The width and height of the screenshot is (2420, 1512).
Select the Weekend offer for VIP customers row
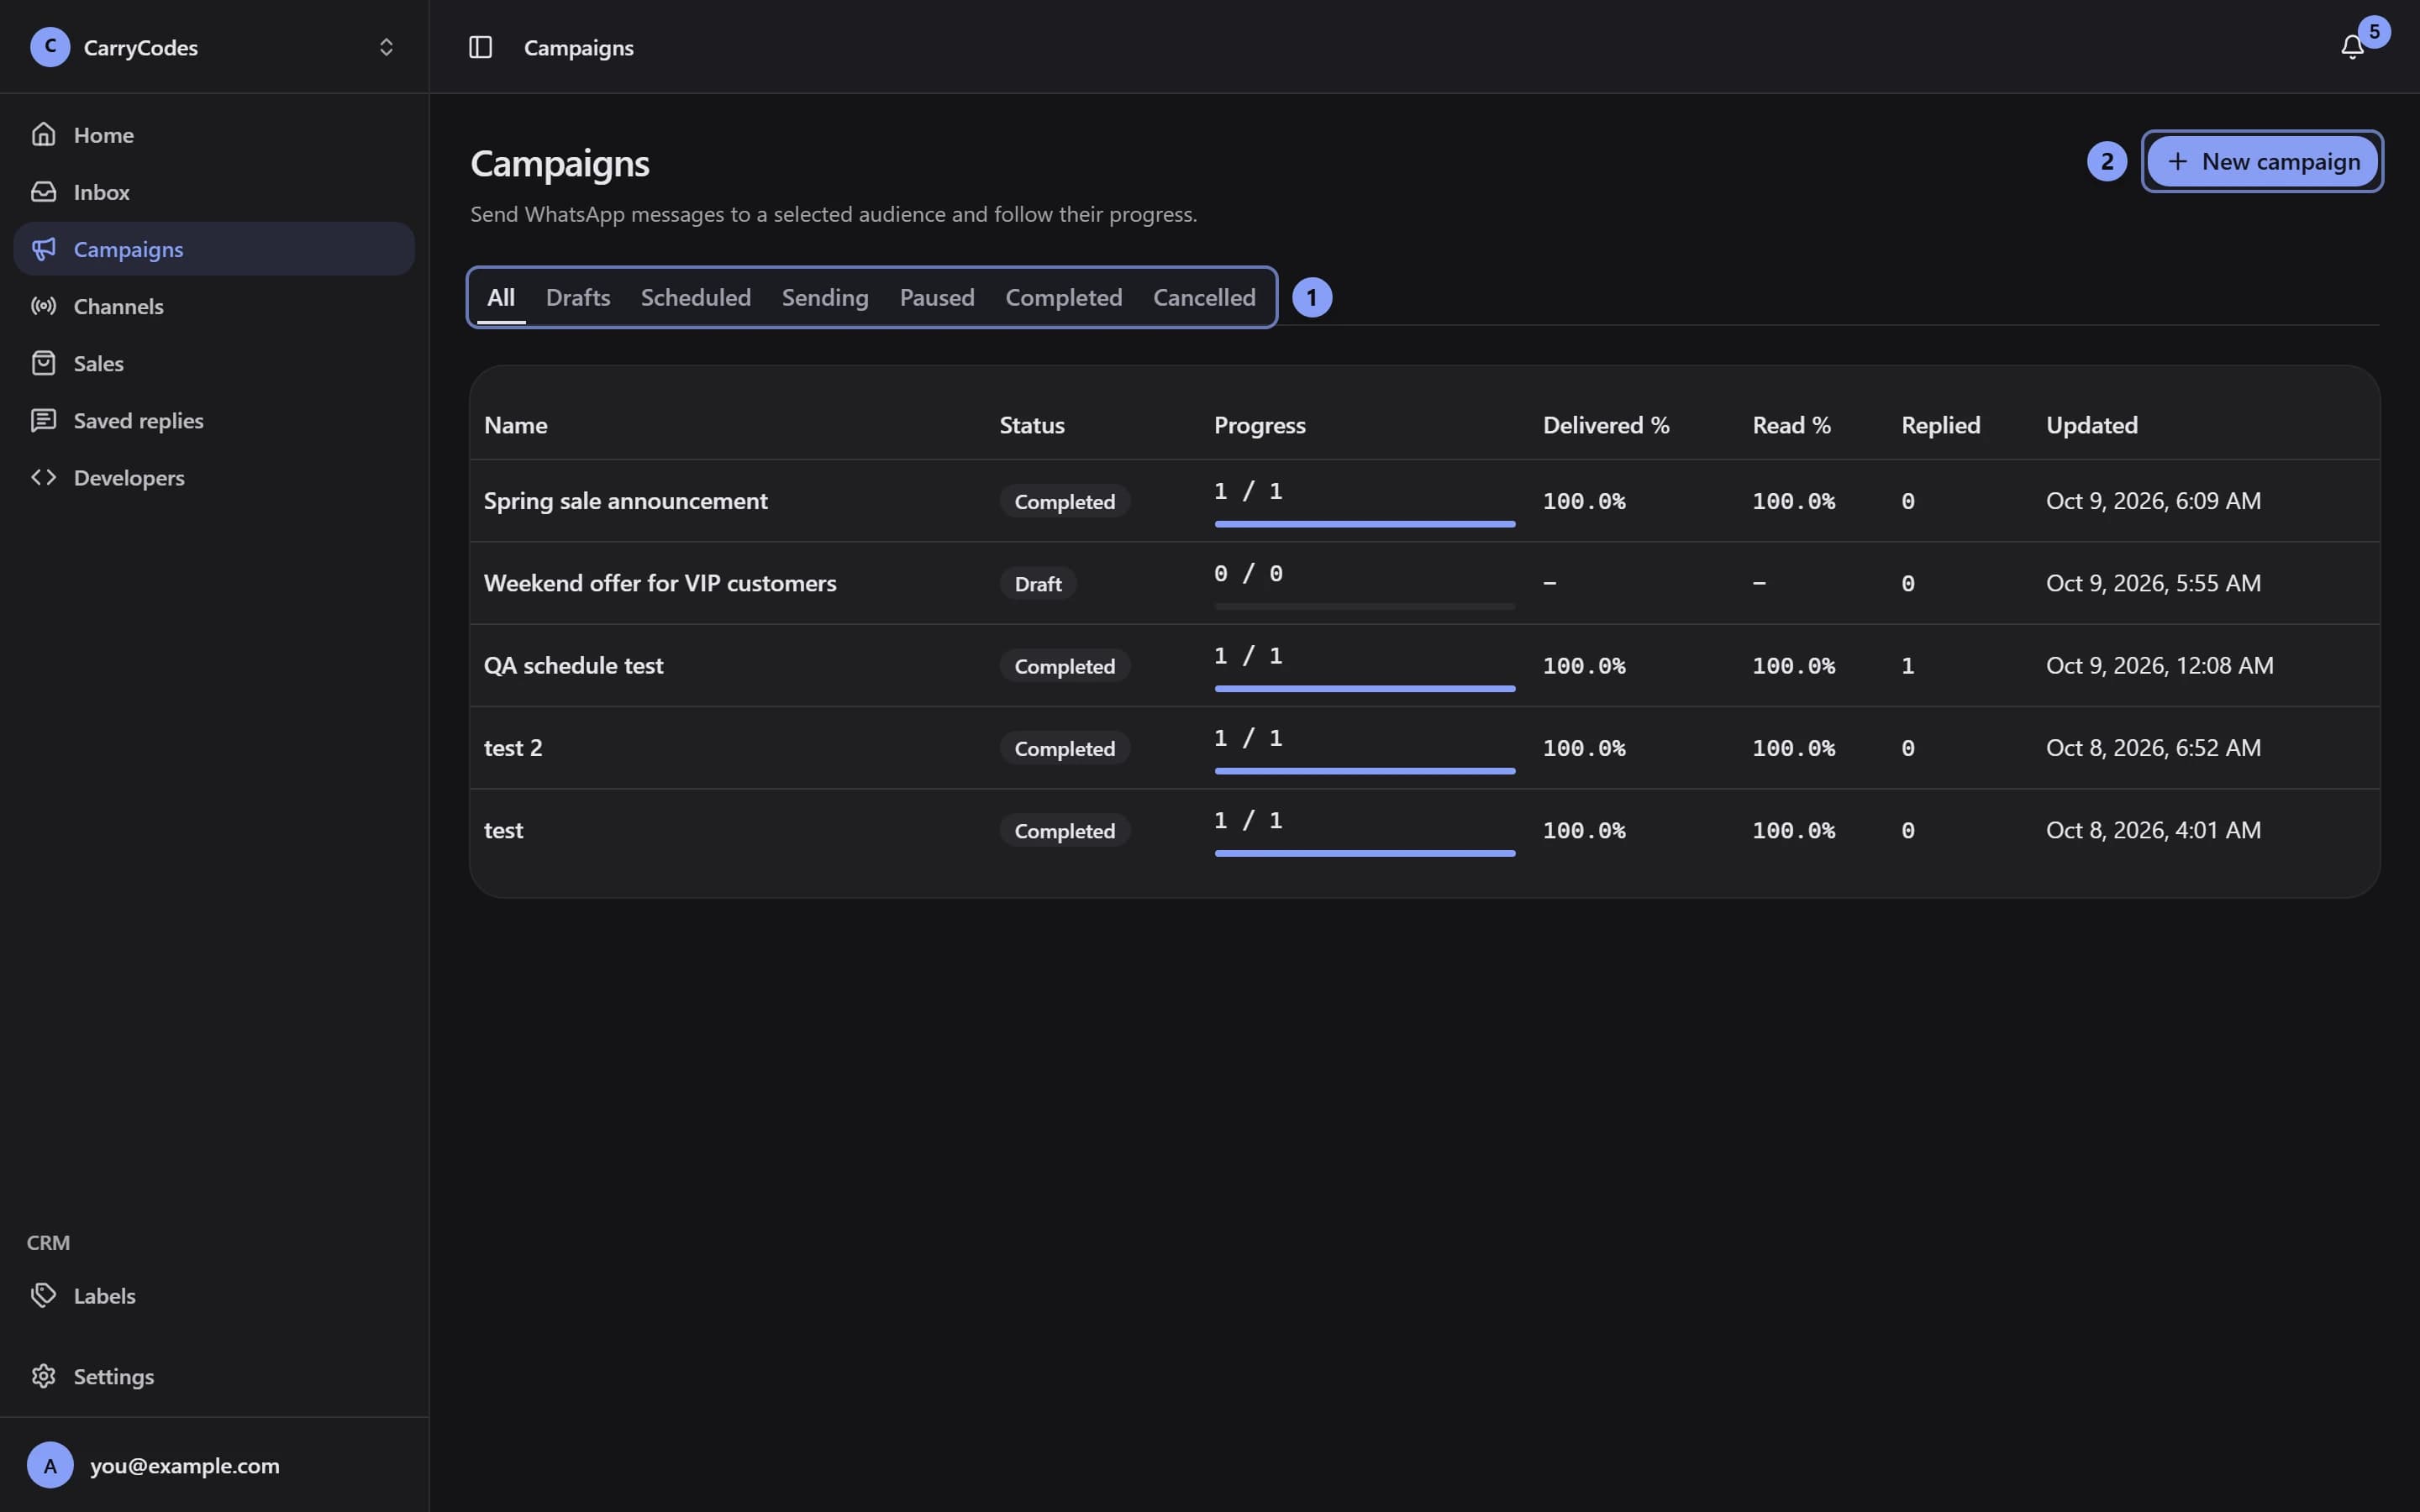[x=1424, y=583]
